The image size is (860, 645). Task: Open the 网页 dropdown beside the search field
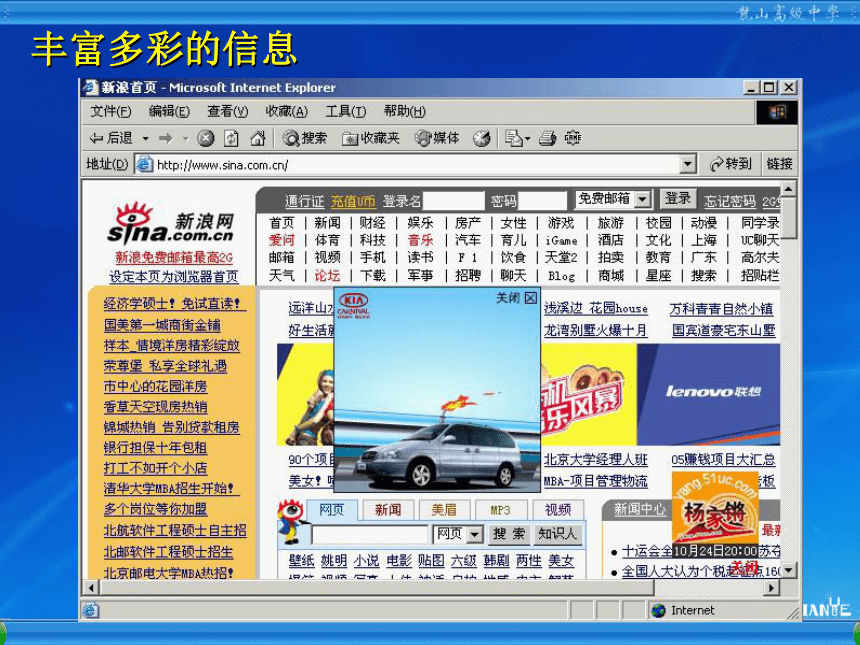[x=474, y=534]
